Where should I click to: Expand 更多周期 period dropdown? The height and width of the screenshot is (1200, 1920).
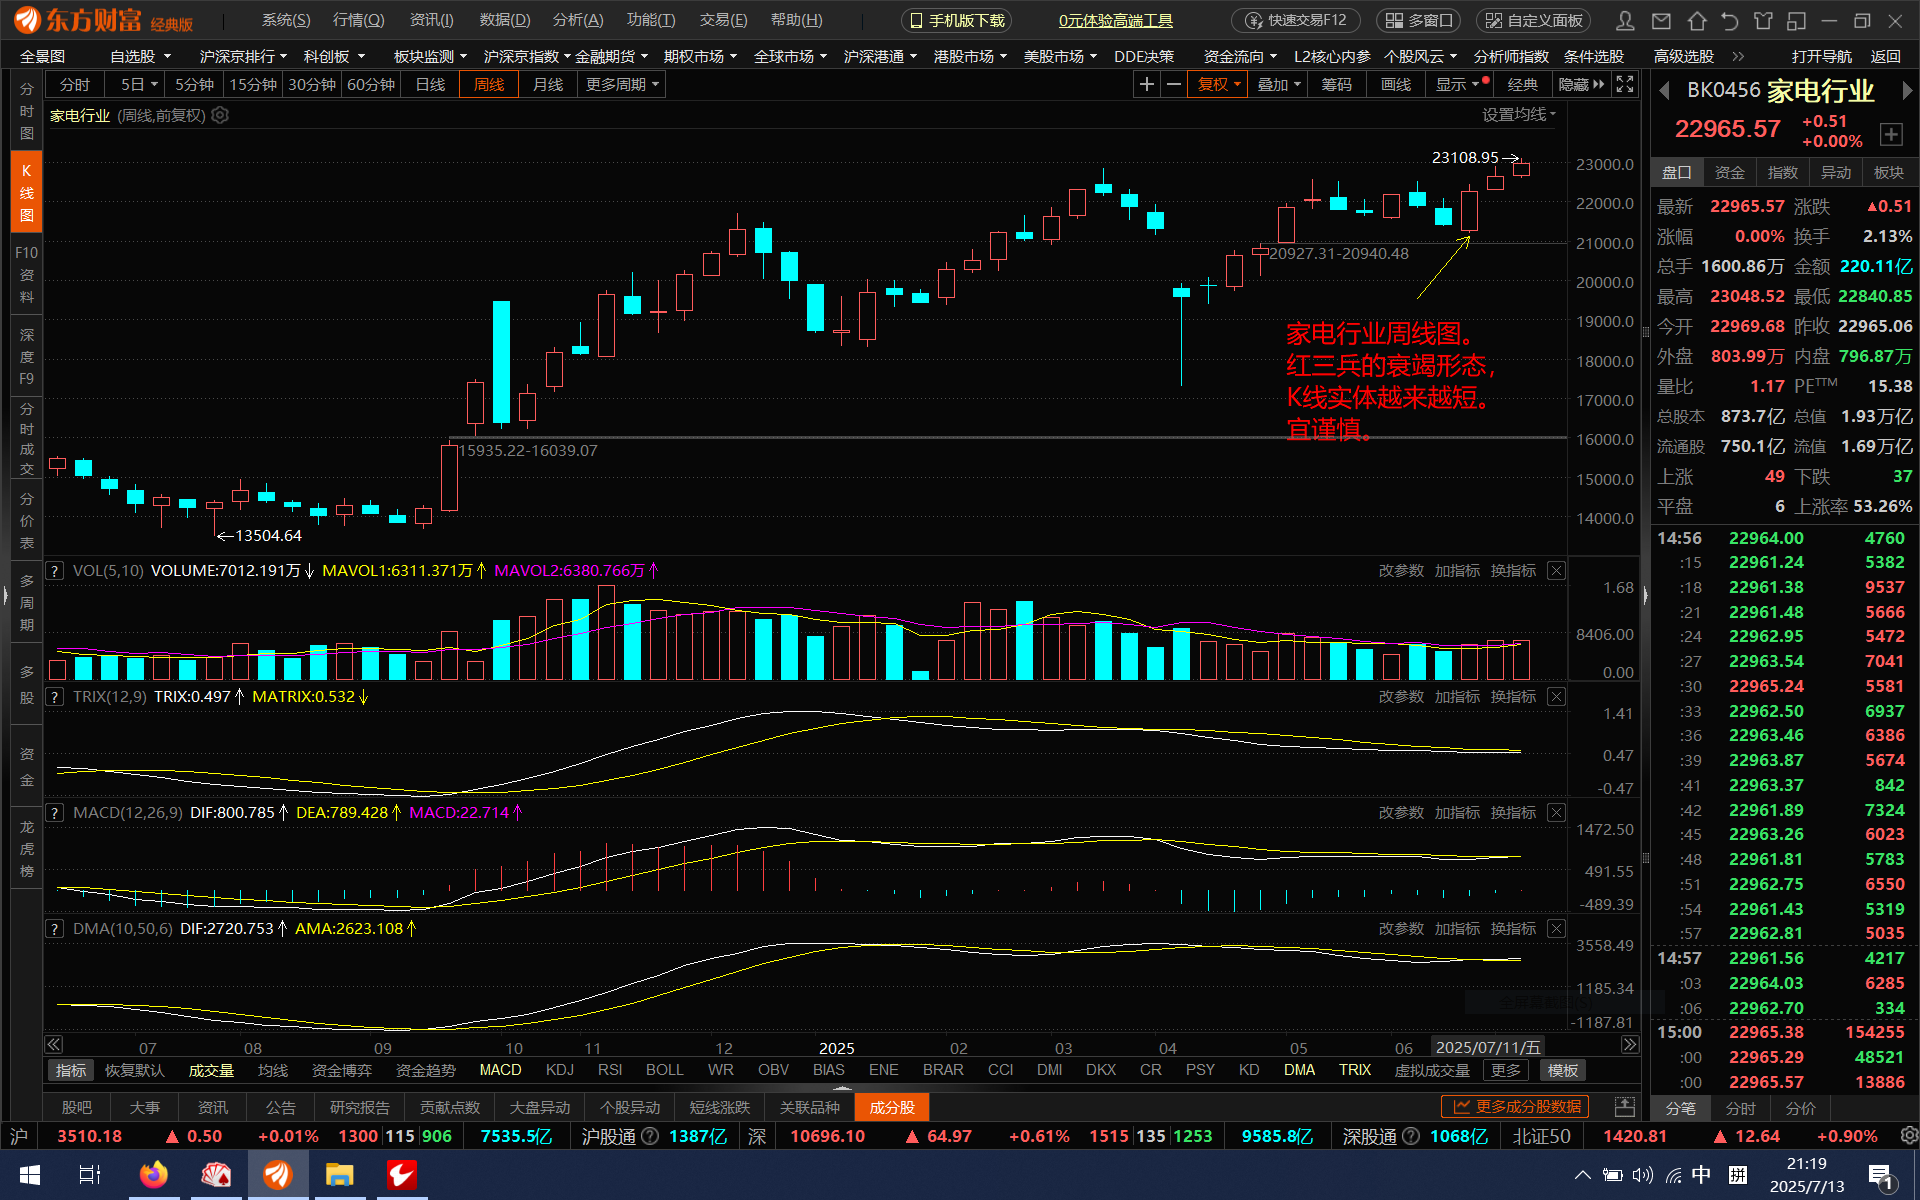622,85
